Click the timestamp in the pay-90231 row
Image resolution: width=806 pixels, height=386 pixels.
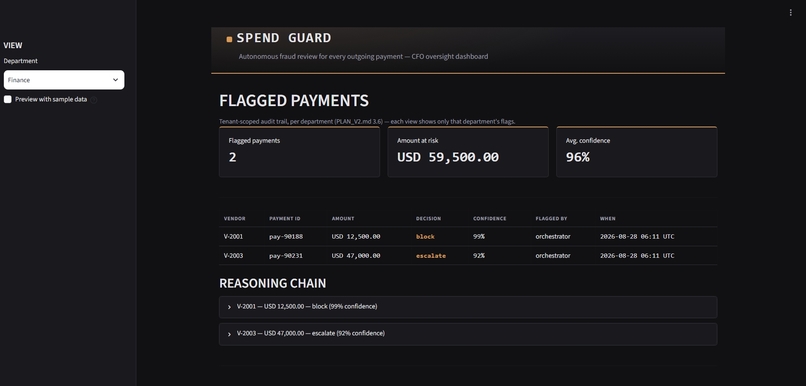pyautogui.click(x=637, y=255)
